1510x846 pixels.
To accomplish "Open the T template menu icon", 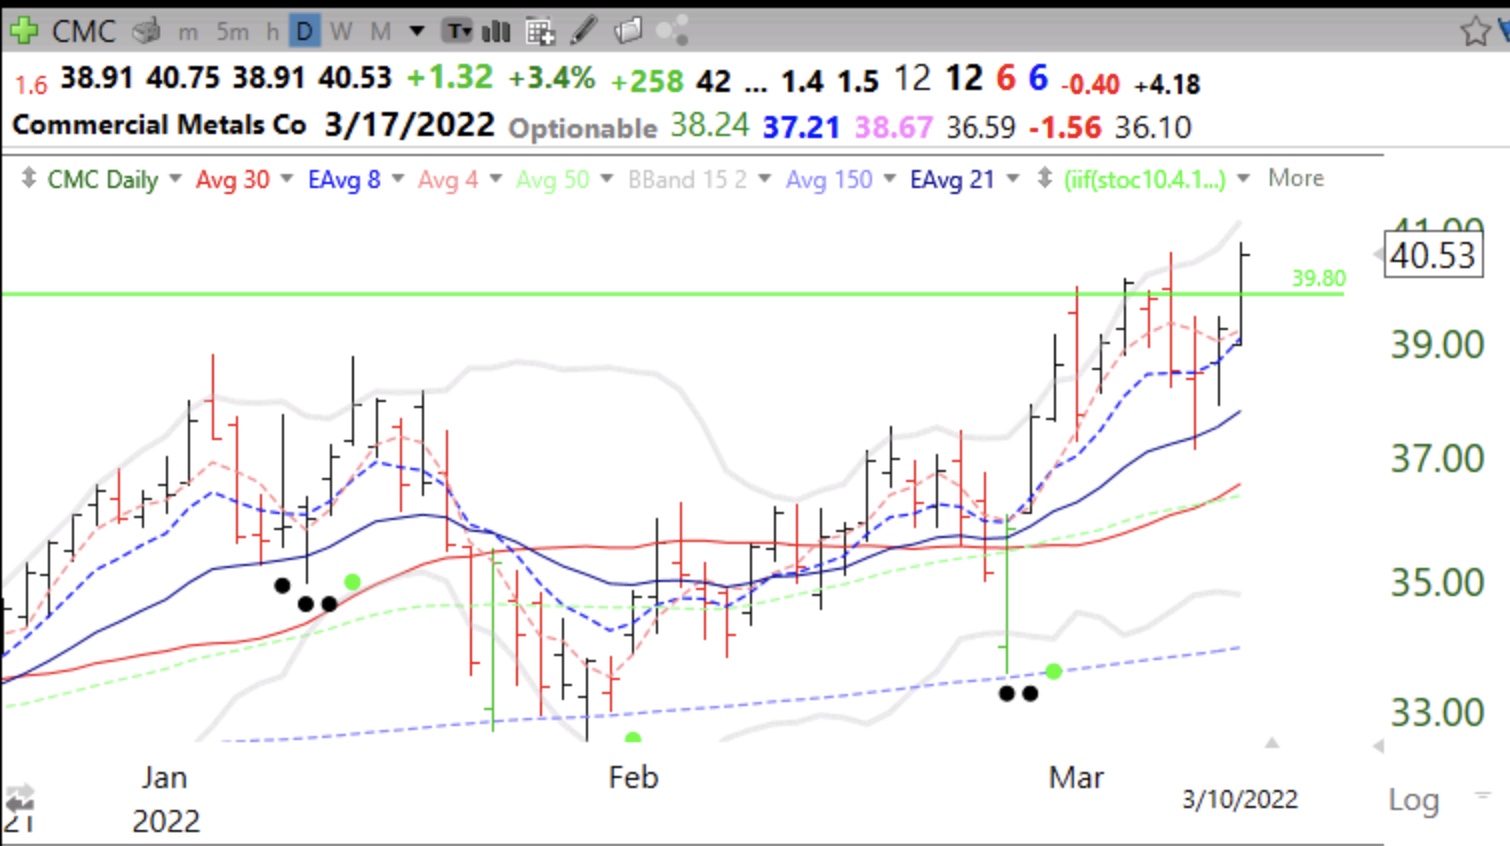I will click(458, 32).
